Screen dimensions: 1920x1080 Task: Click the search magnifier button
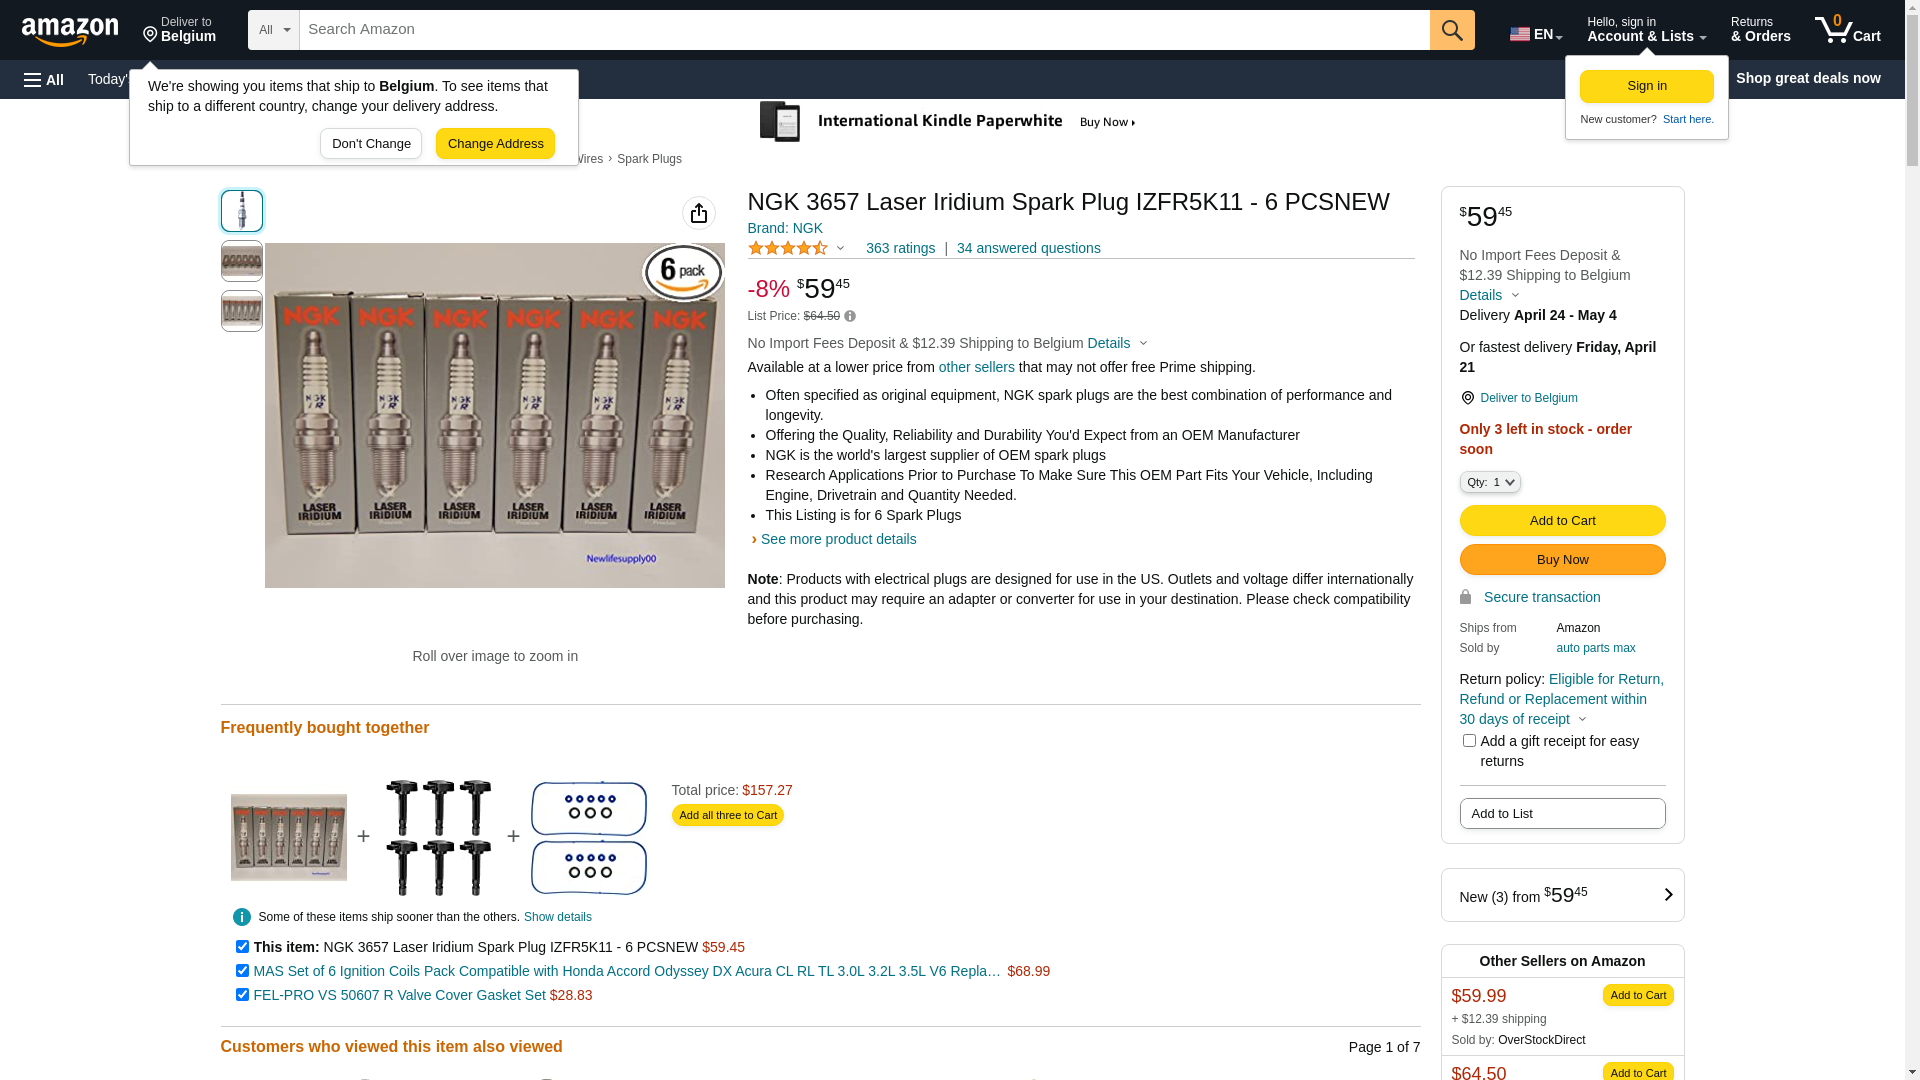pyautogui.click(x=1452, y=30)
